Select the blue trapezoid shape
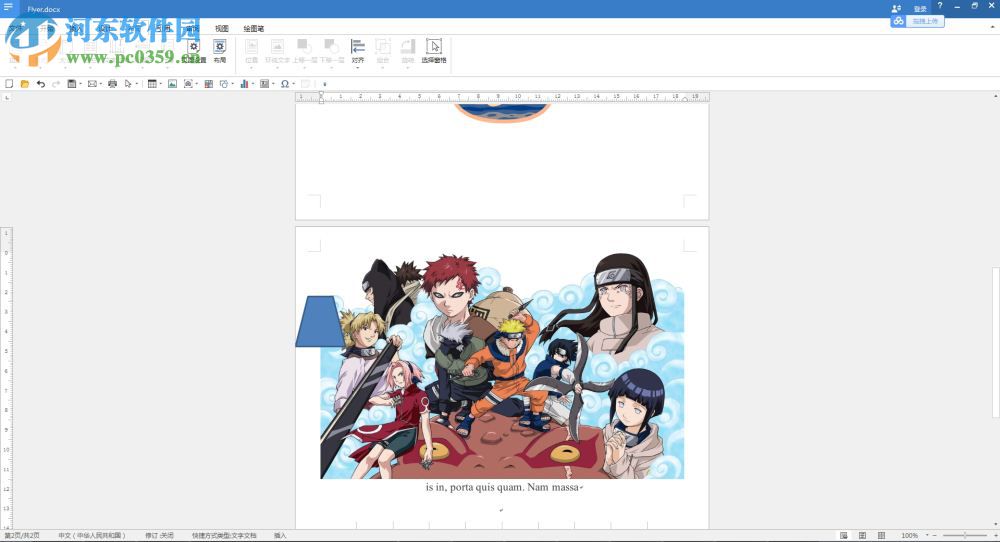Screen dimensions: 1000x542 pyautogui.click(x=320, y=321)
